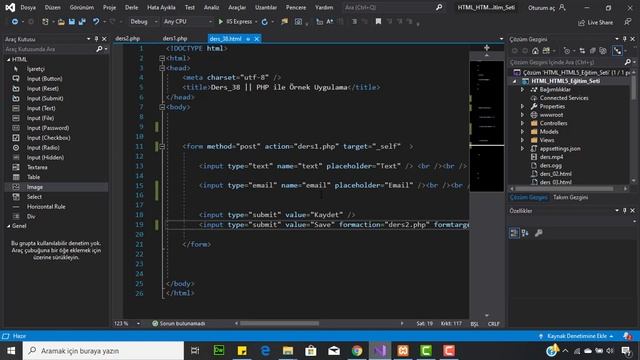Toggle pin on the Özellikler panel

(624, 211)
